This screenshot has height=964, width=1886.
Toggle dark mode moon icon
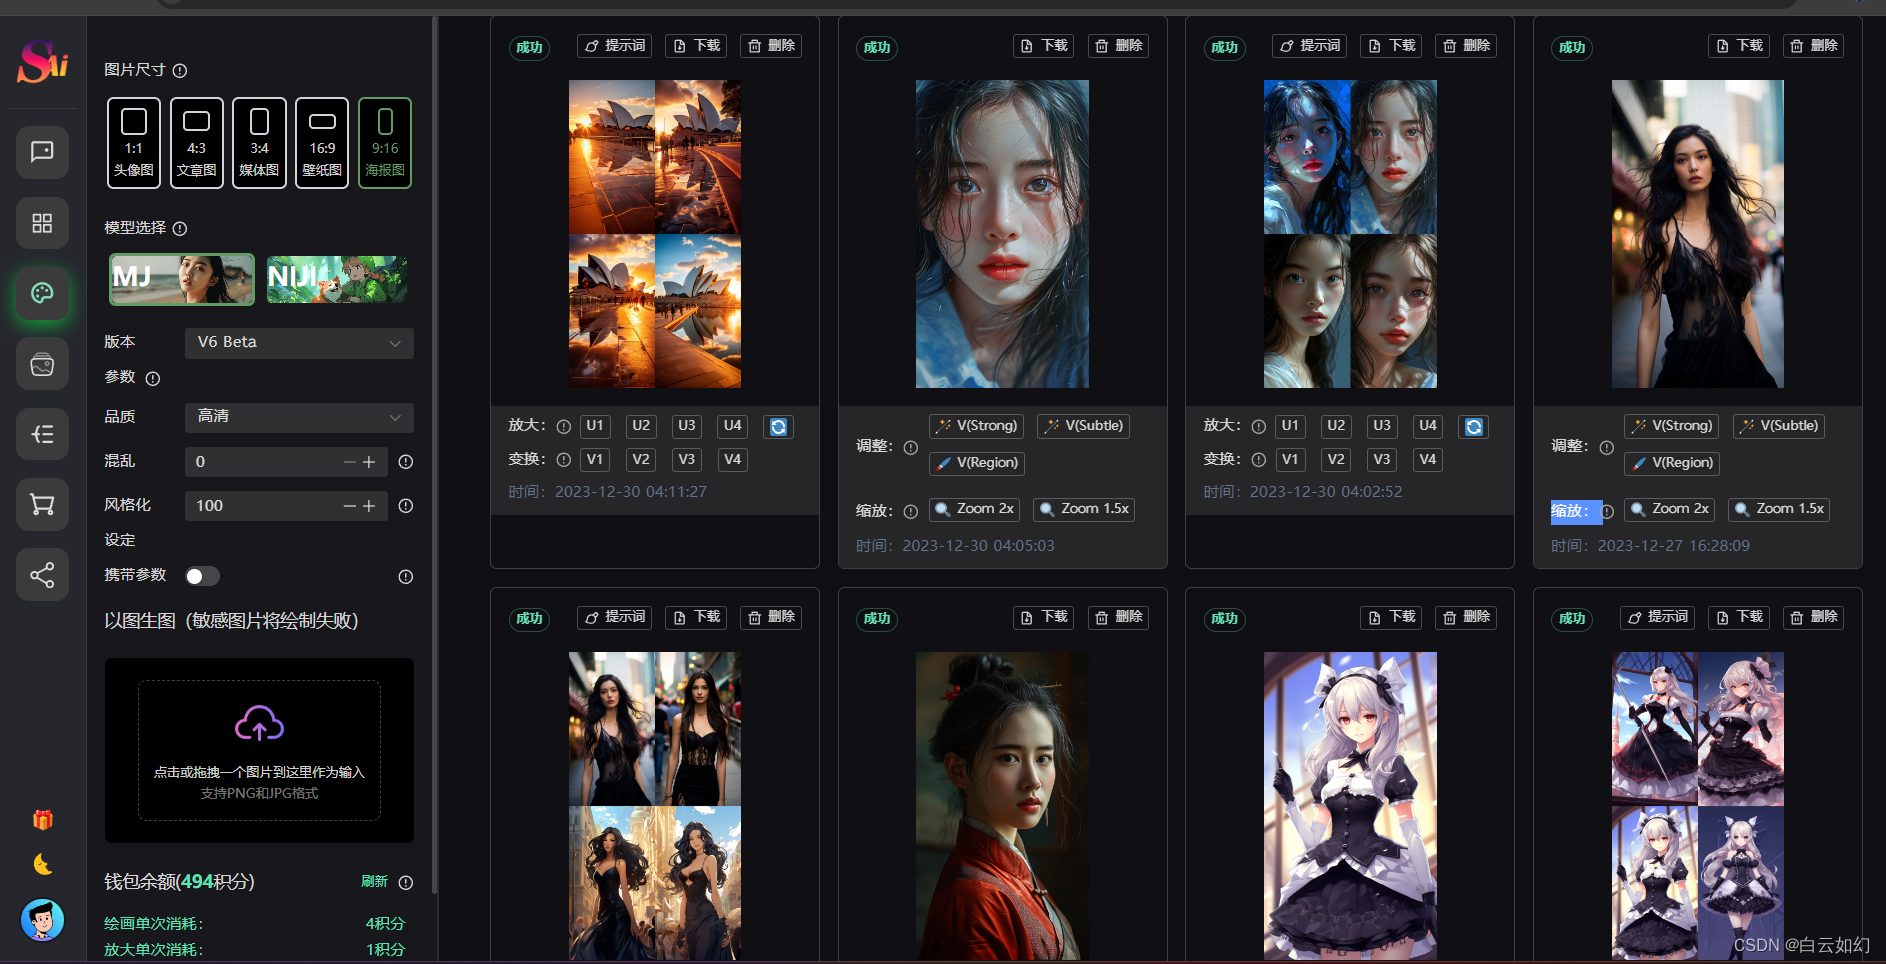click(42, 864)
